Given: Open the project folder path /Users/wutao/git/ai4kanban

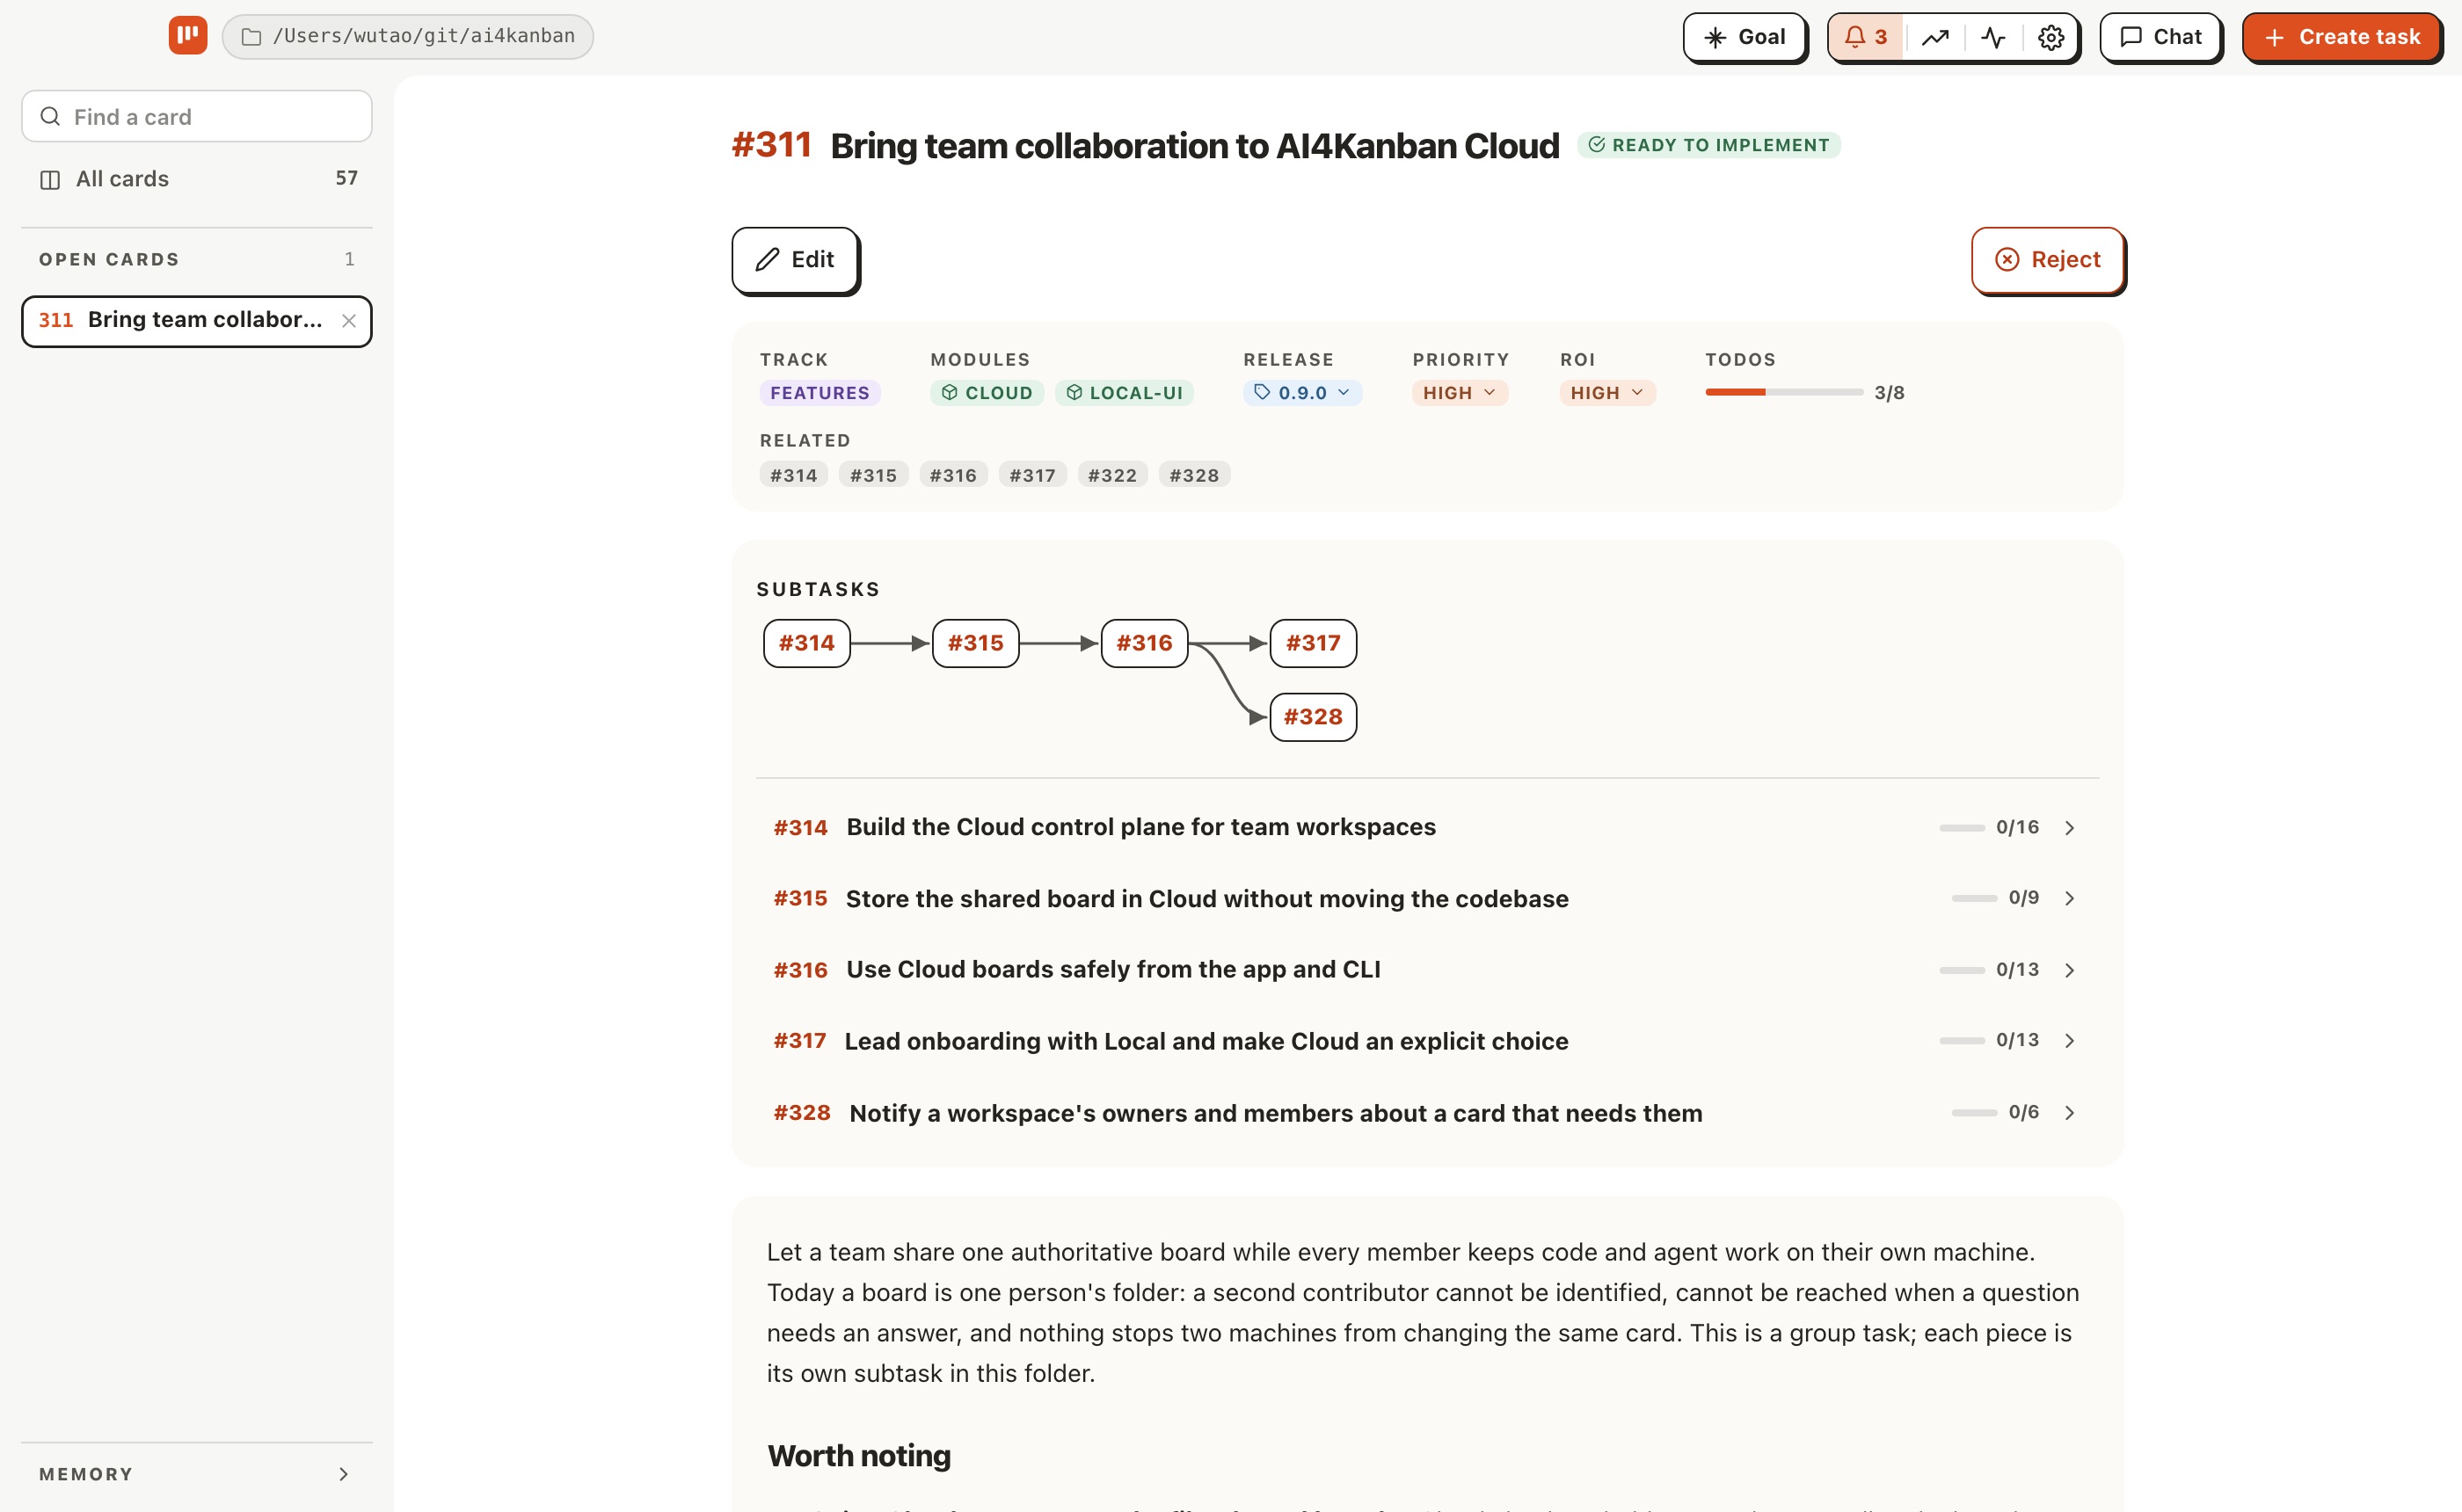Looking at the screenshot, I should [x=408, y=36].
